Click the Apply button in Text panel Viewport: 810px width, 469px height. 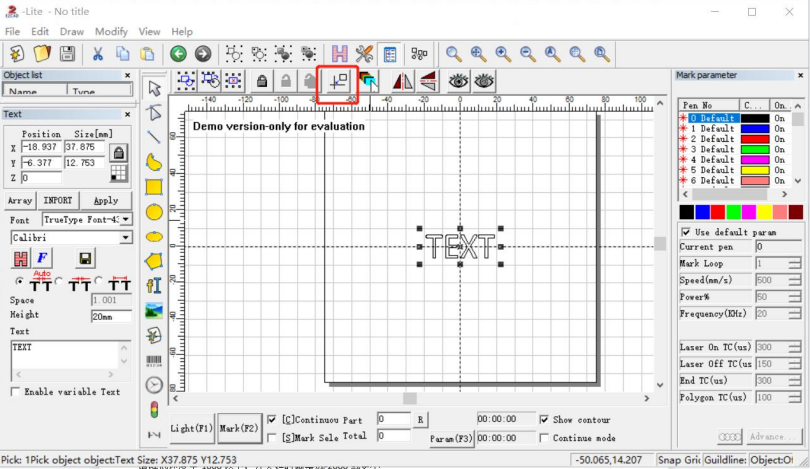pyautogui.click(x=105, y=201)
